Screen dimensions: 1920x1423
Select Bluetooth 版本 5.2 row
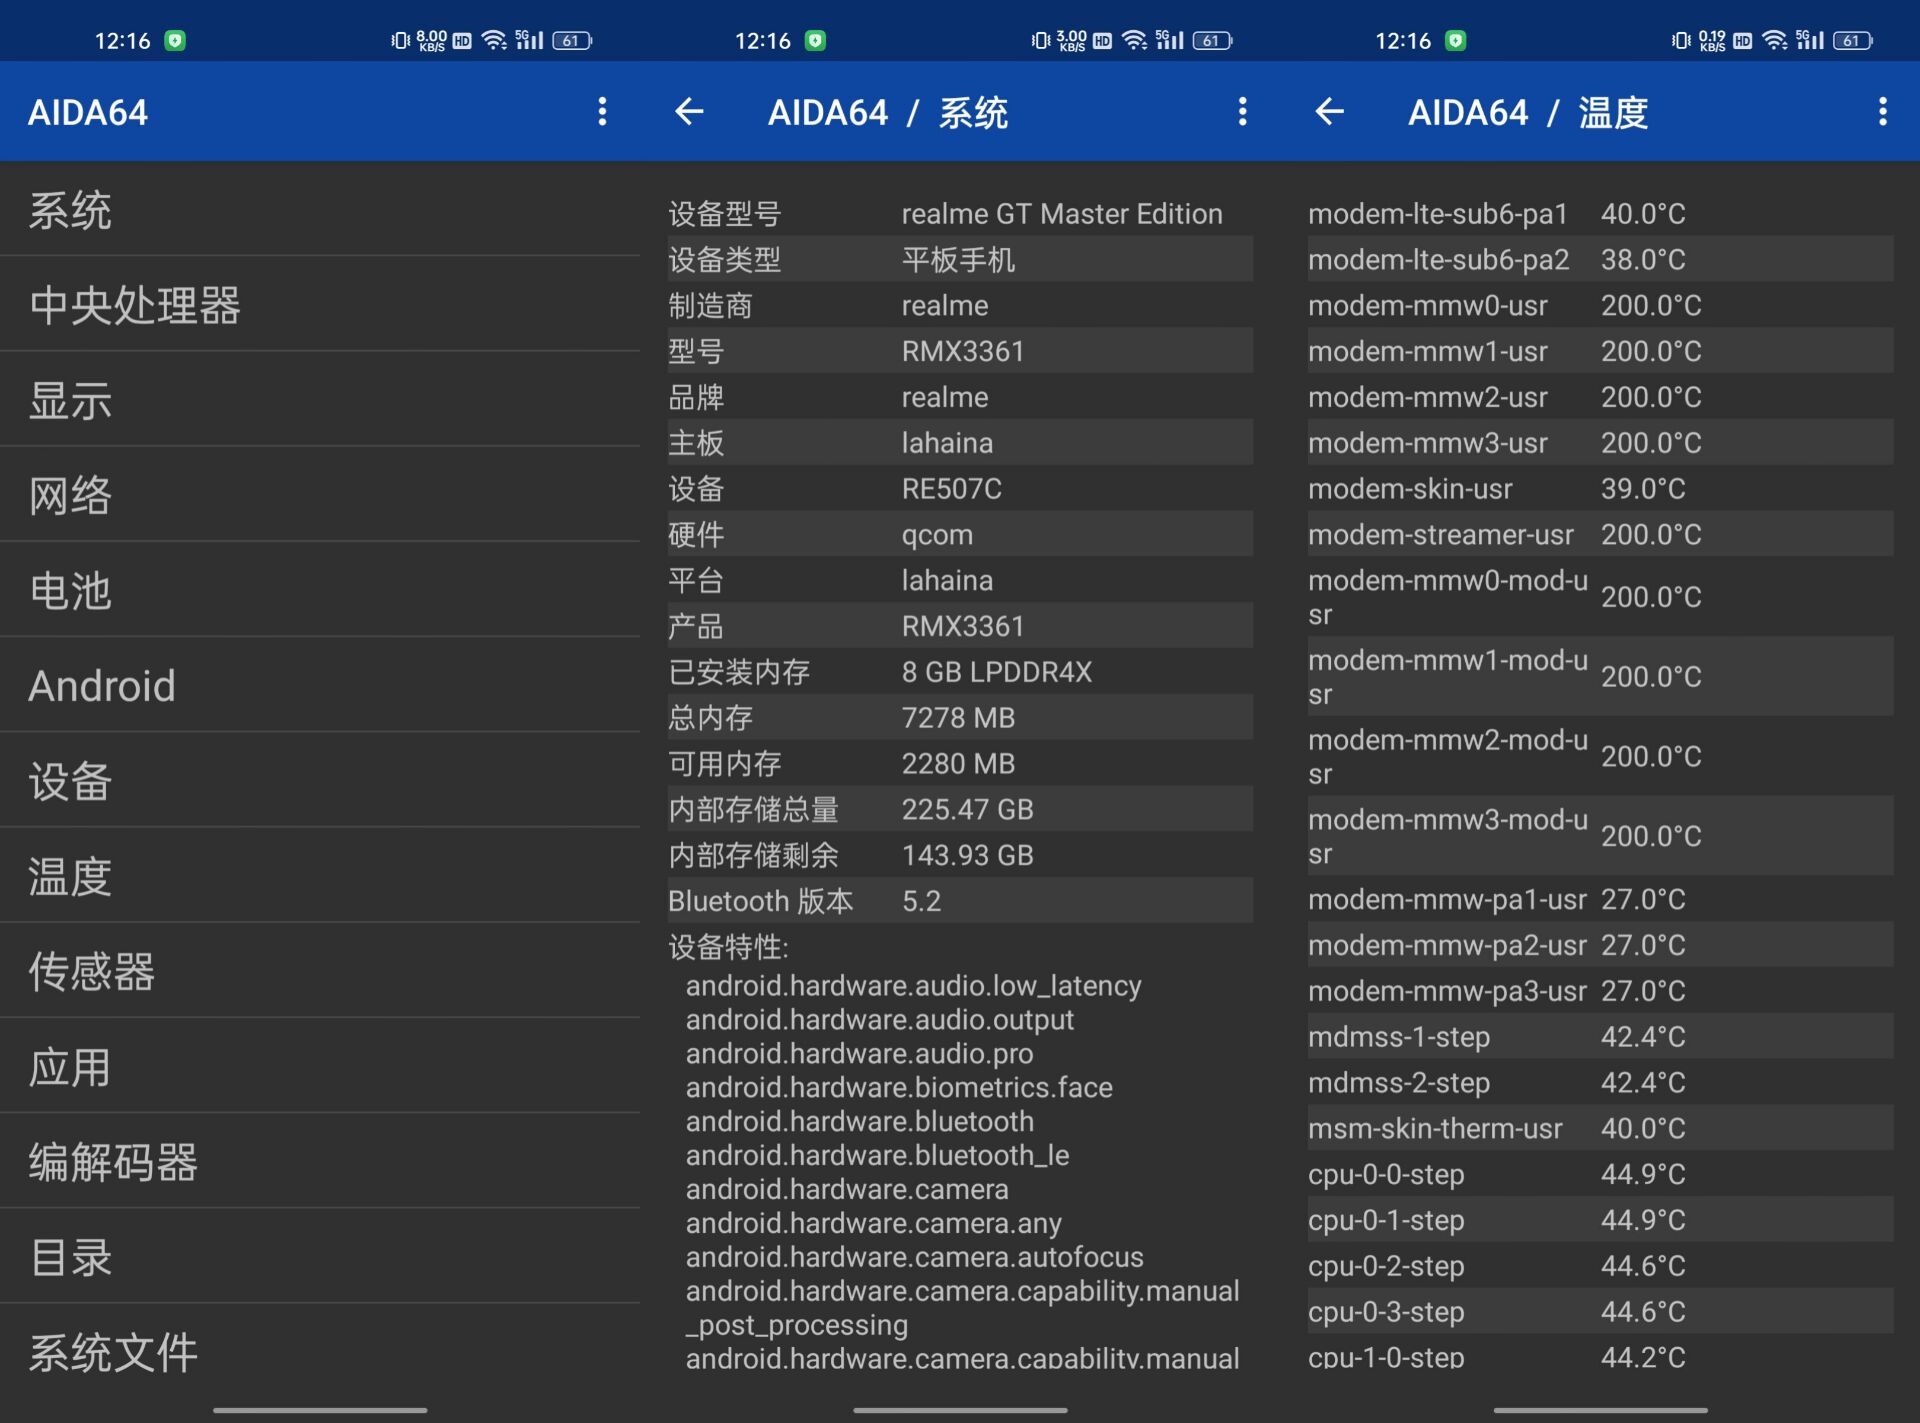[x=960, y=901]
